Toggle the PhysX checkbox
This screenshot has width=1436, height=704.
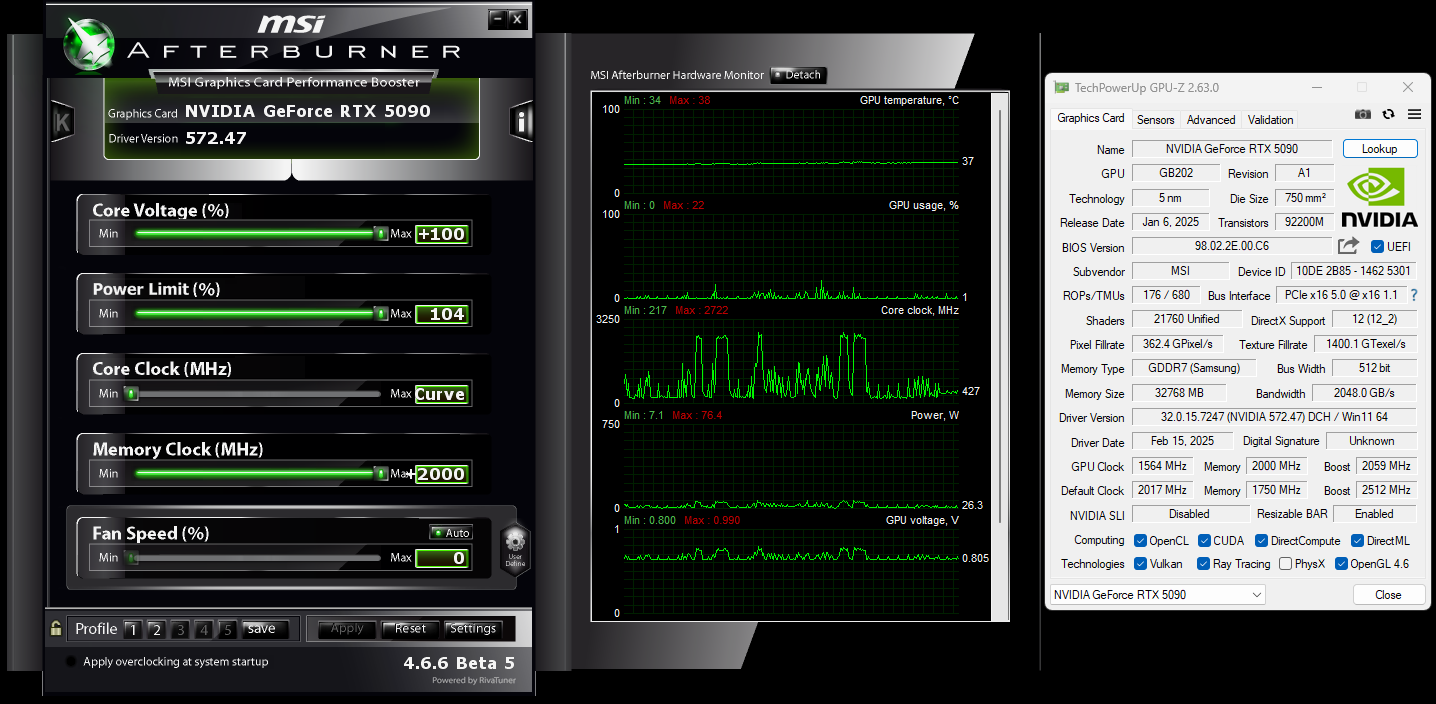tap(1285, 564)
